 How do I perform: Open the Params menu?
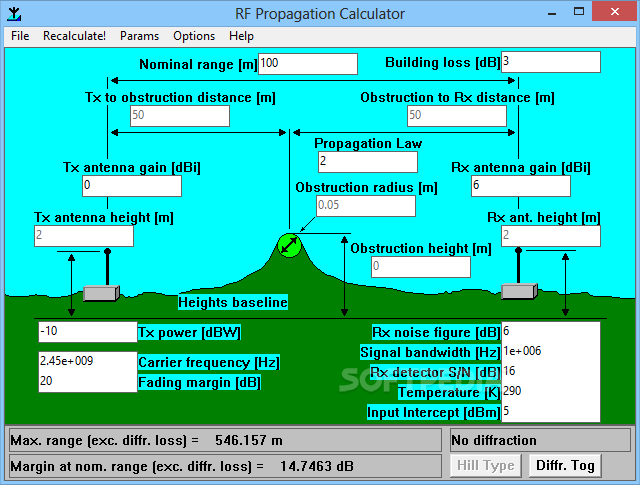click(139, 36)
